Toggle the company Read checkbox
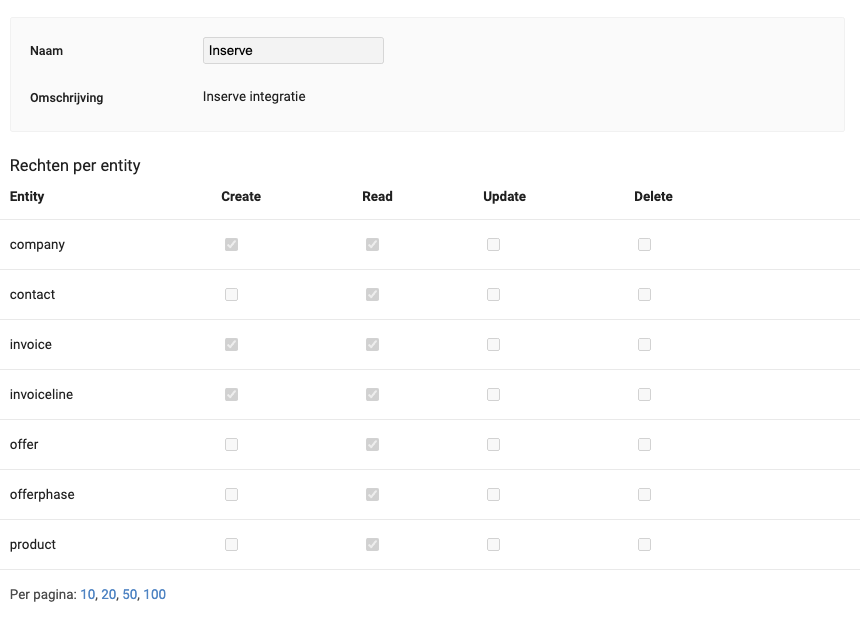860x622 pixels. coord(373,244)
